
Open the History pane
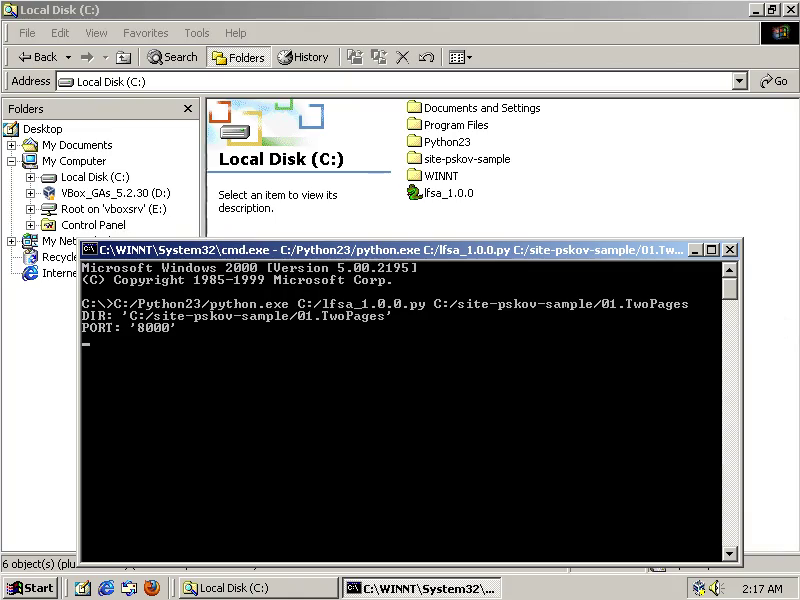[303, 57]
